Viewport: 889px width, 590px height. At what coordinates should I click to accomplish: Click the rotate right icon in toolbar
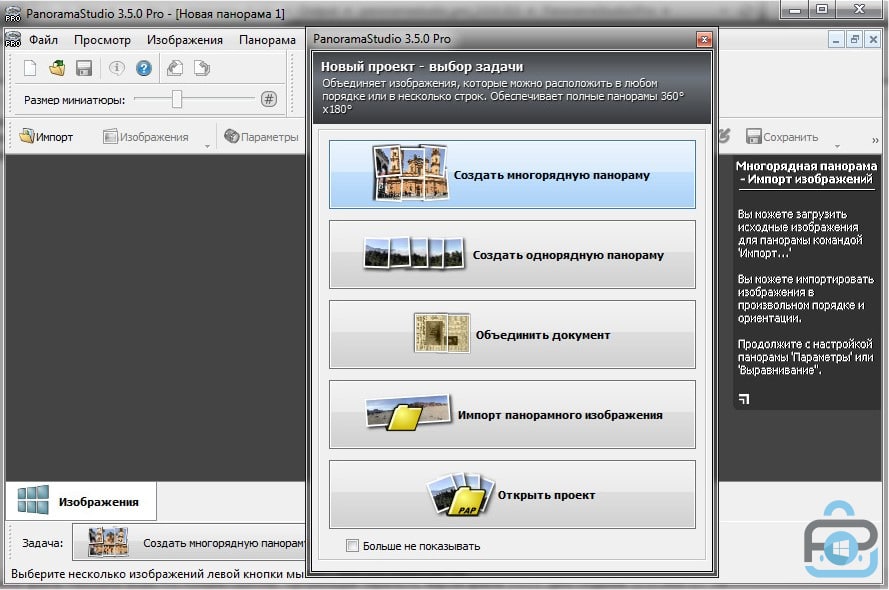tap(202, 69)
